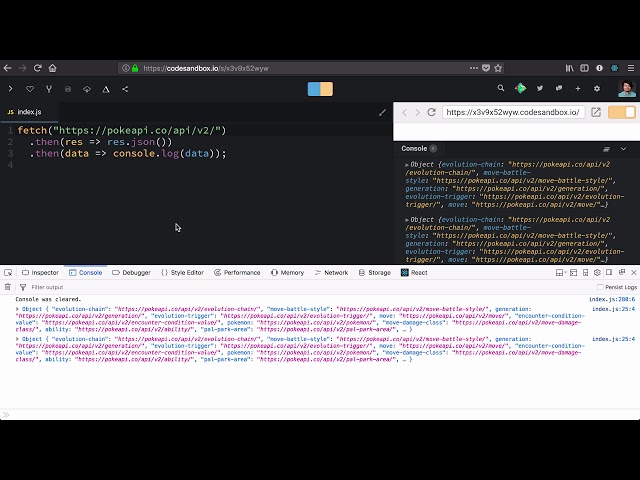Toggle the orange preview switch
The image size is (640, 480).
[x=622, y=112]
